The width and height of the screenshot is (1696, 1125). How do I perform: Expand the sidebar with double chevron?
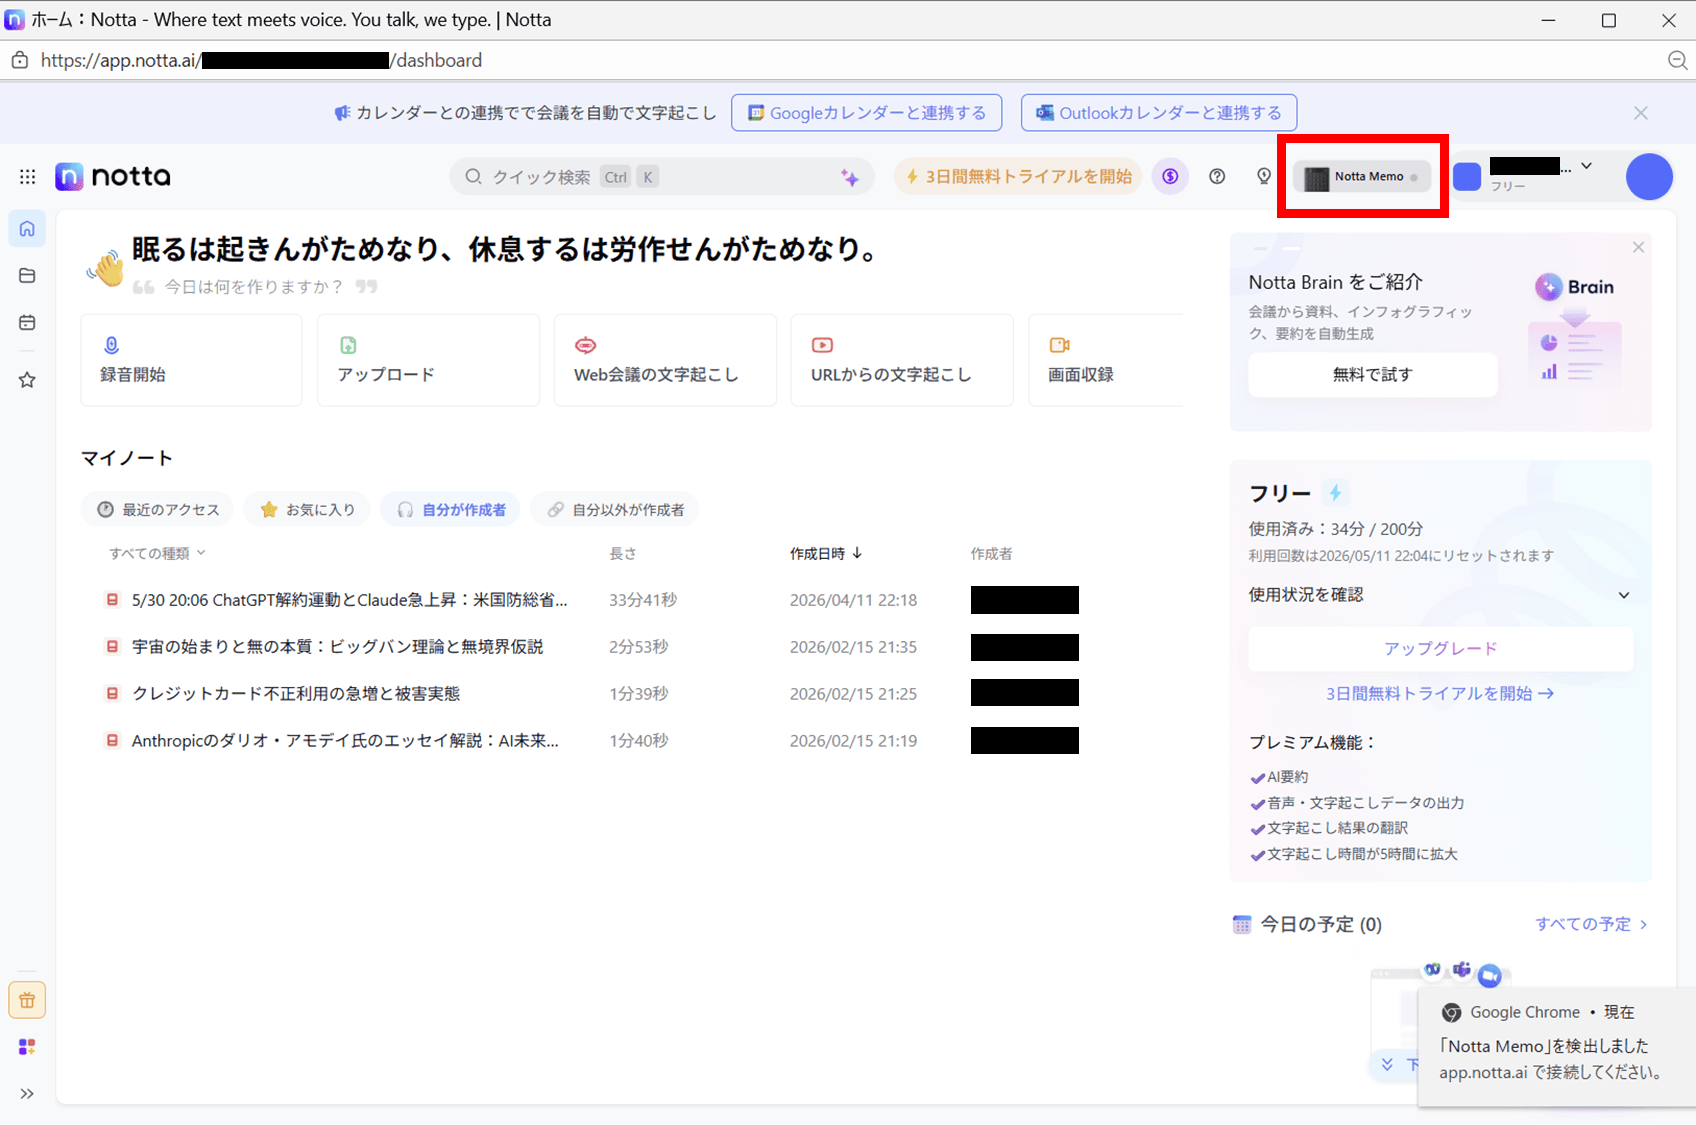[x=27, y=1094]
